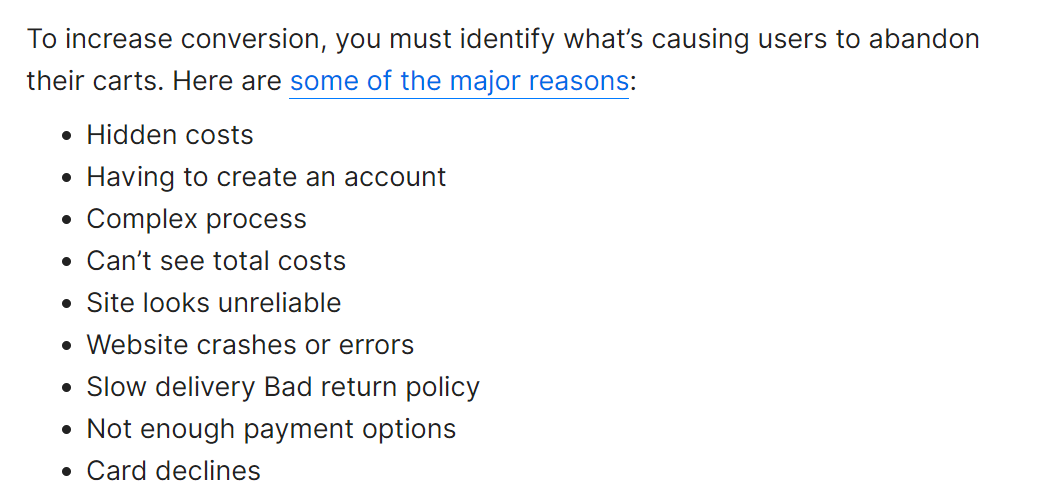The width and height of the screenshot is (1045, 498).
Task: Click the bullet before "Website crashes or errors"
Action: coord(67,347)
